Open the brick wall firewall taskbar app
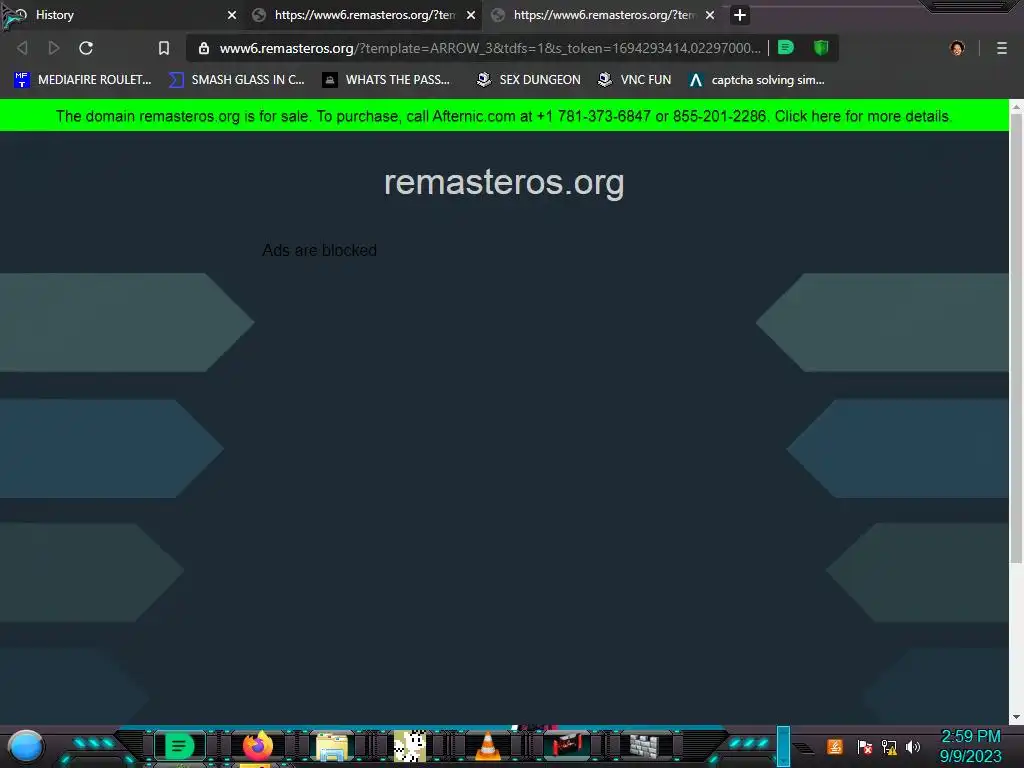Screen dimensions: 1024x768 click(644, 746)
